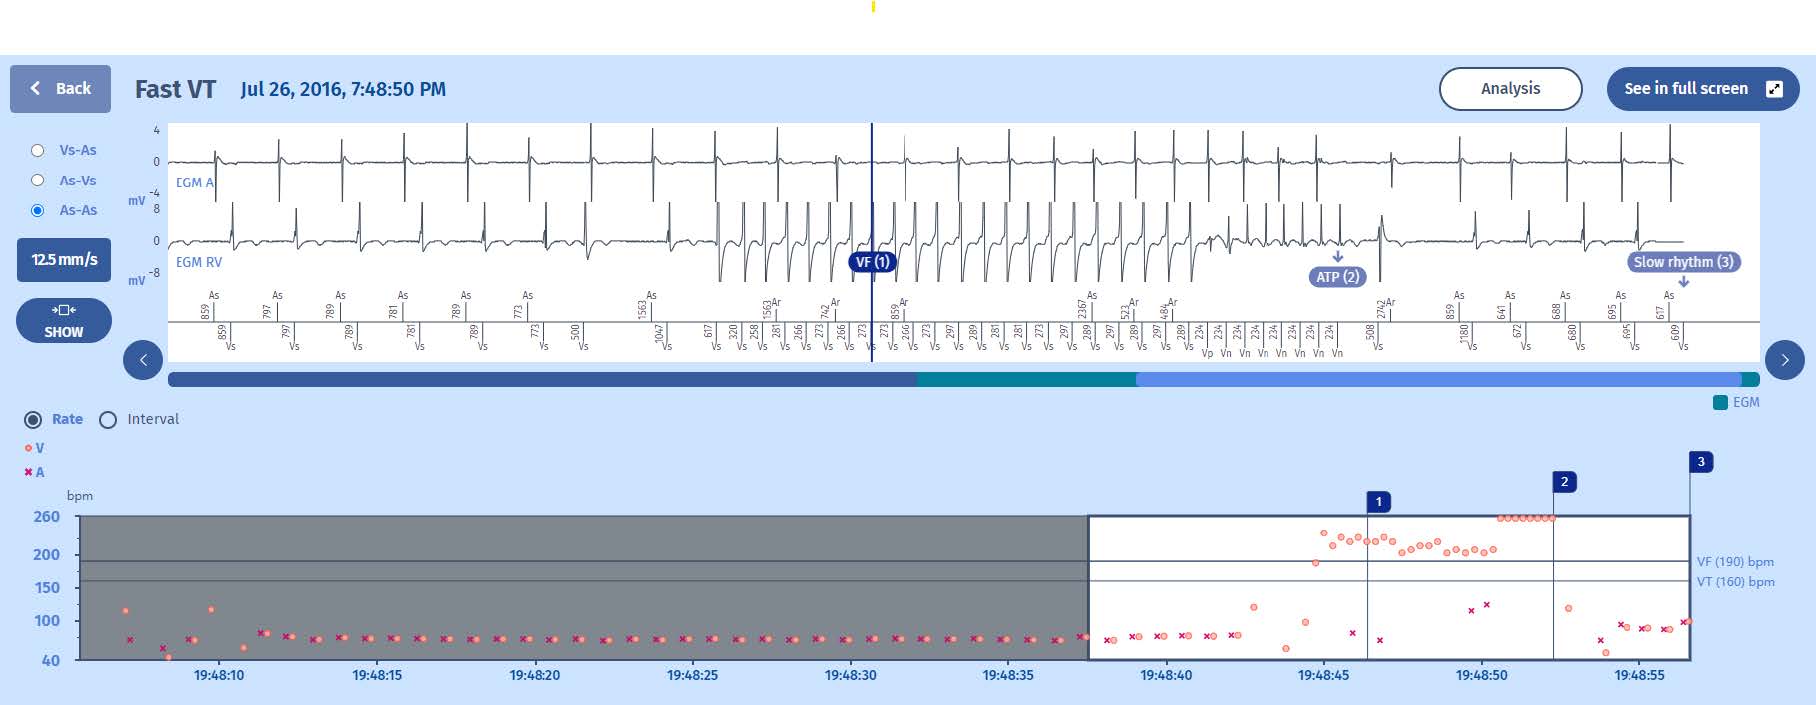Image resolution: width=1816 pixels, height=705 pixels.
Task: Select the Vs-As radio option
Action: coord(38,150)
